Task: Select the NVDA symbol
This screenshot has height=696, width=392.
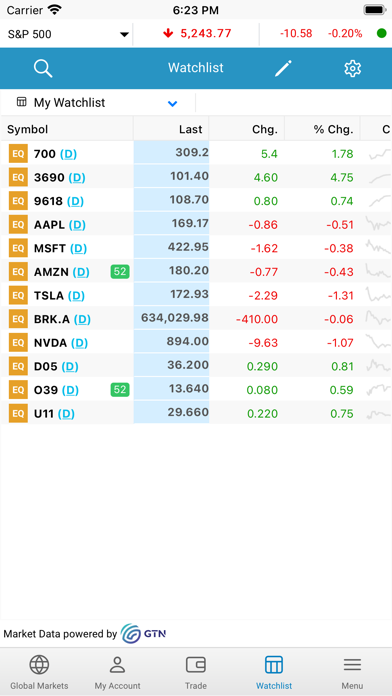Action: pos(51,343)
